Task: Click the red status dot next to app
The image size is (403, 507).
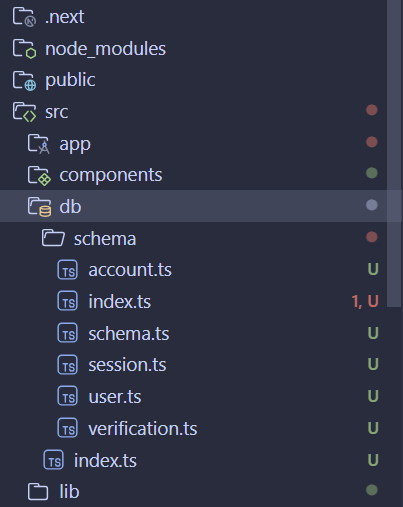Action: [372, 142]
